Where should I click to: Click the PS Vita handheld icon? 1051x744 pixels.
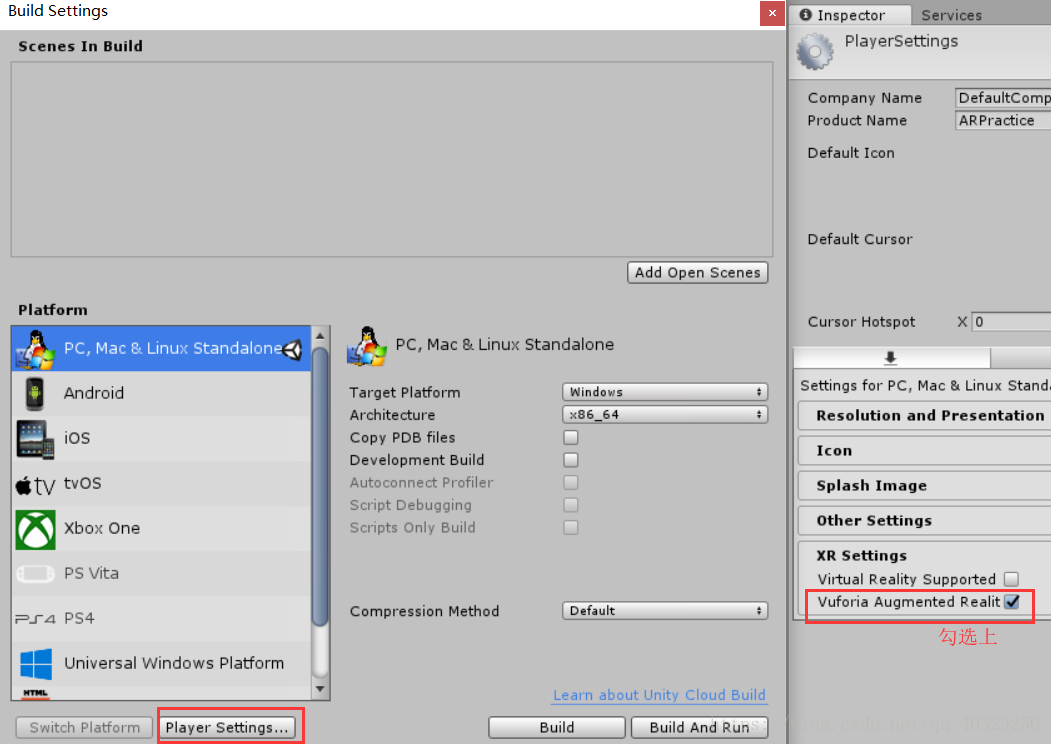point(35,574)
